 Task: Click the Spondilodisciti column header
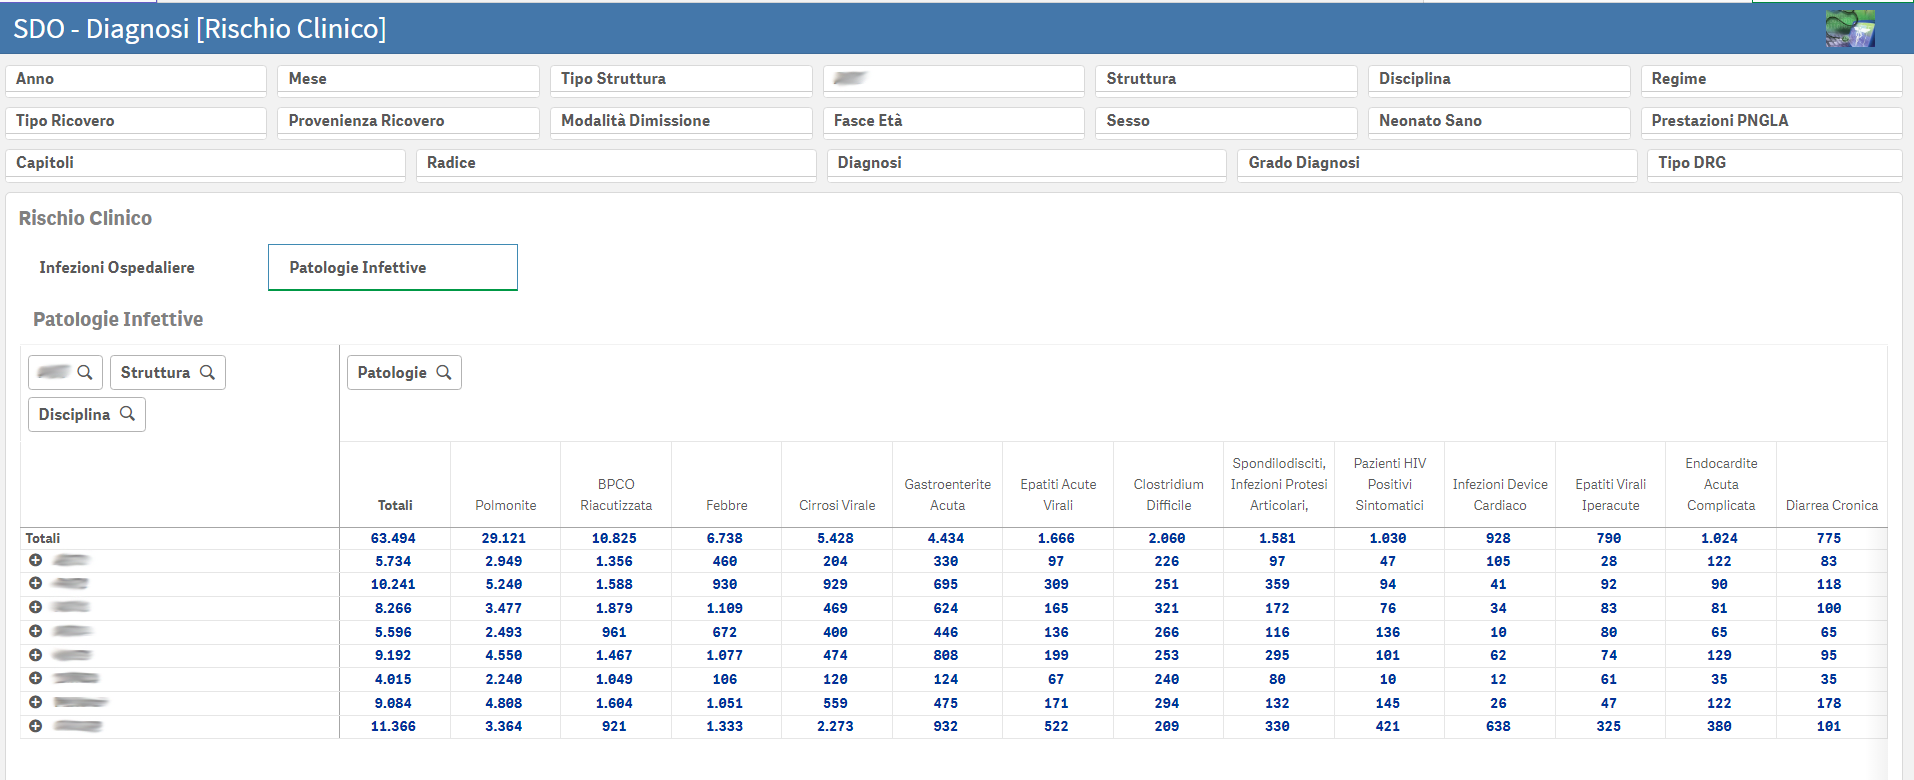click(x=1279, y=484)
